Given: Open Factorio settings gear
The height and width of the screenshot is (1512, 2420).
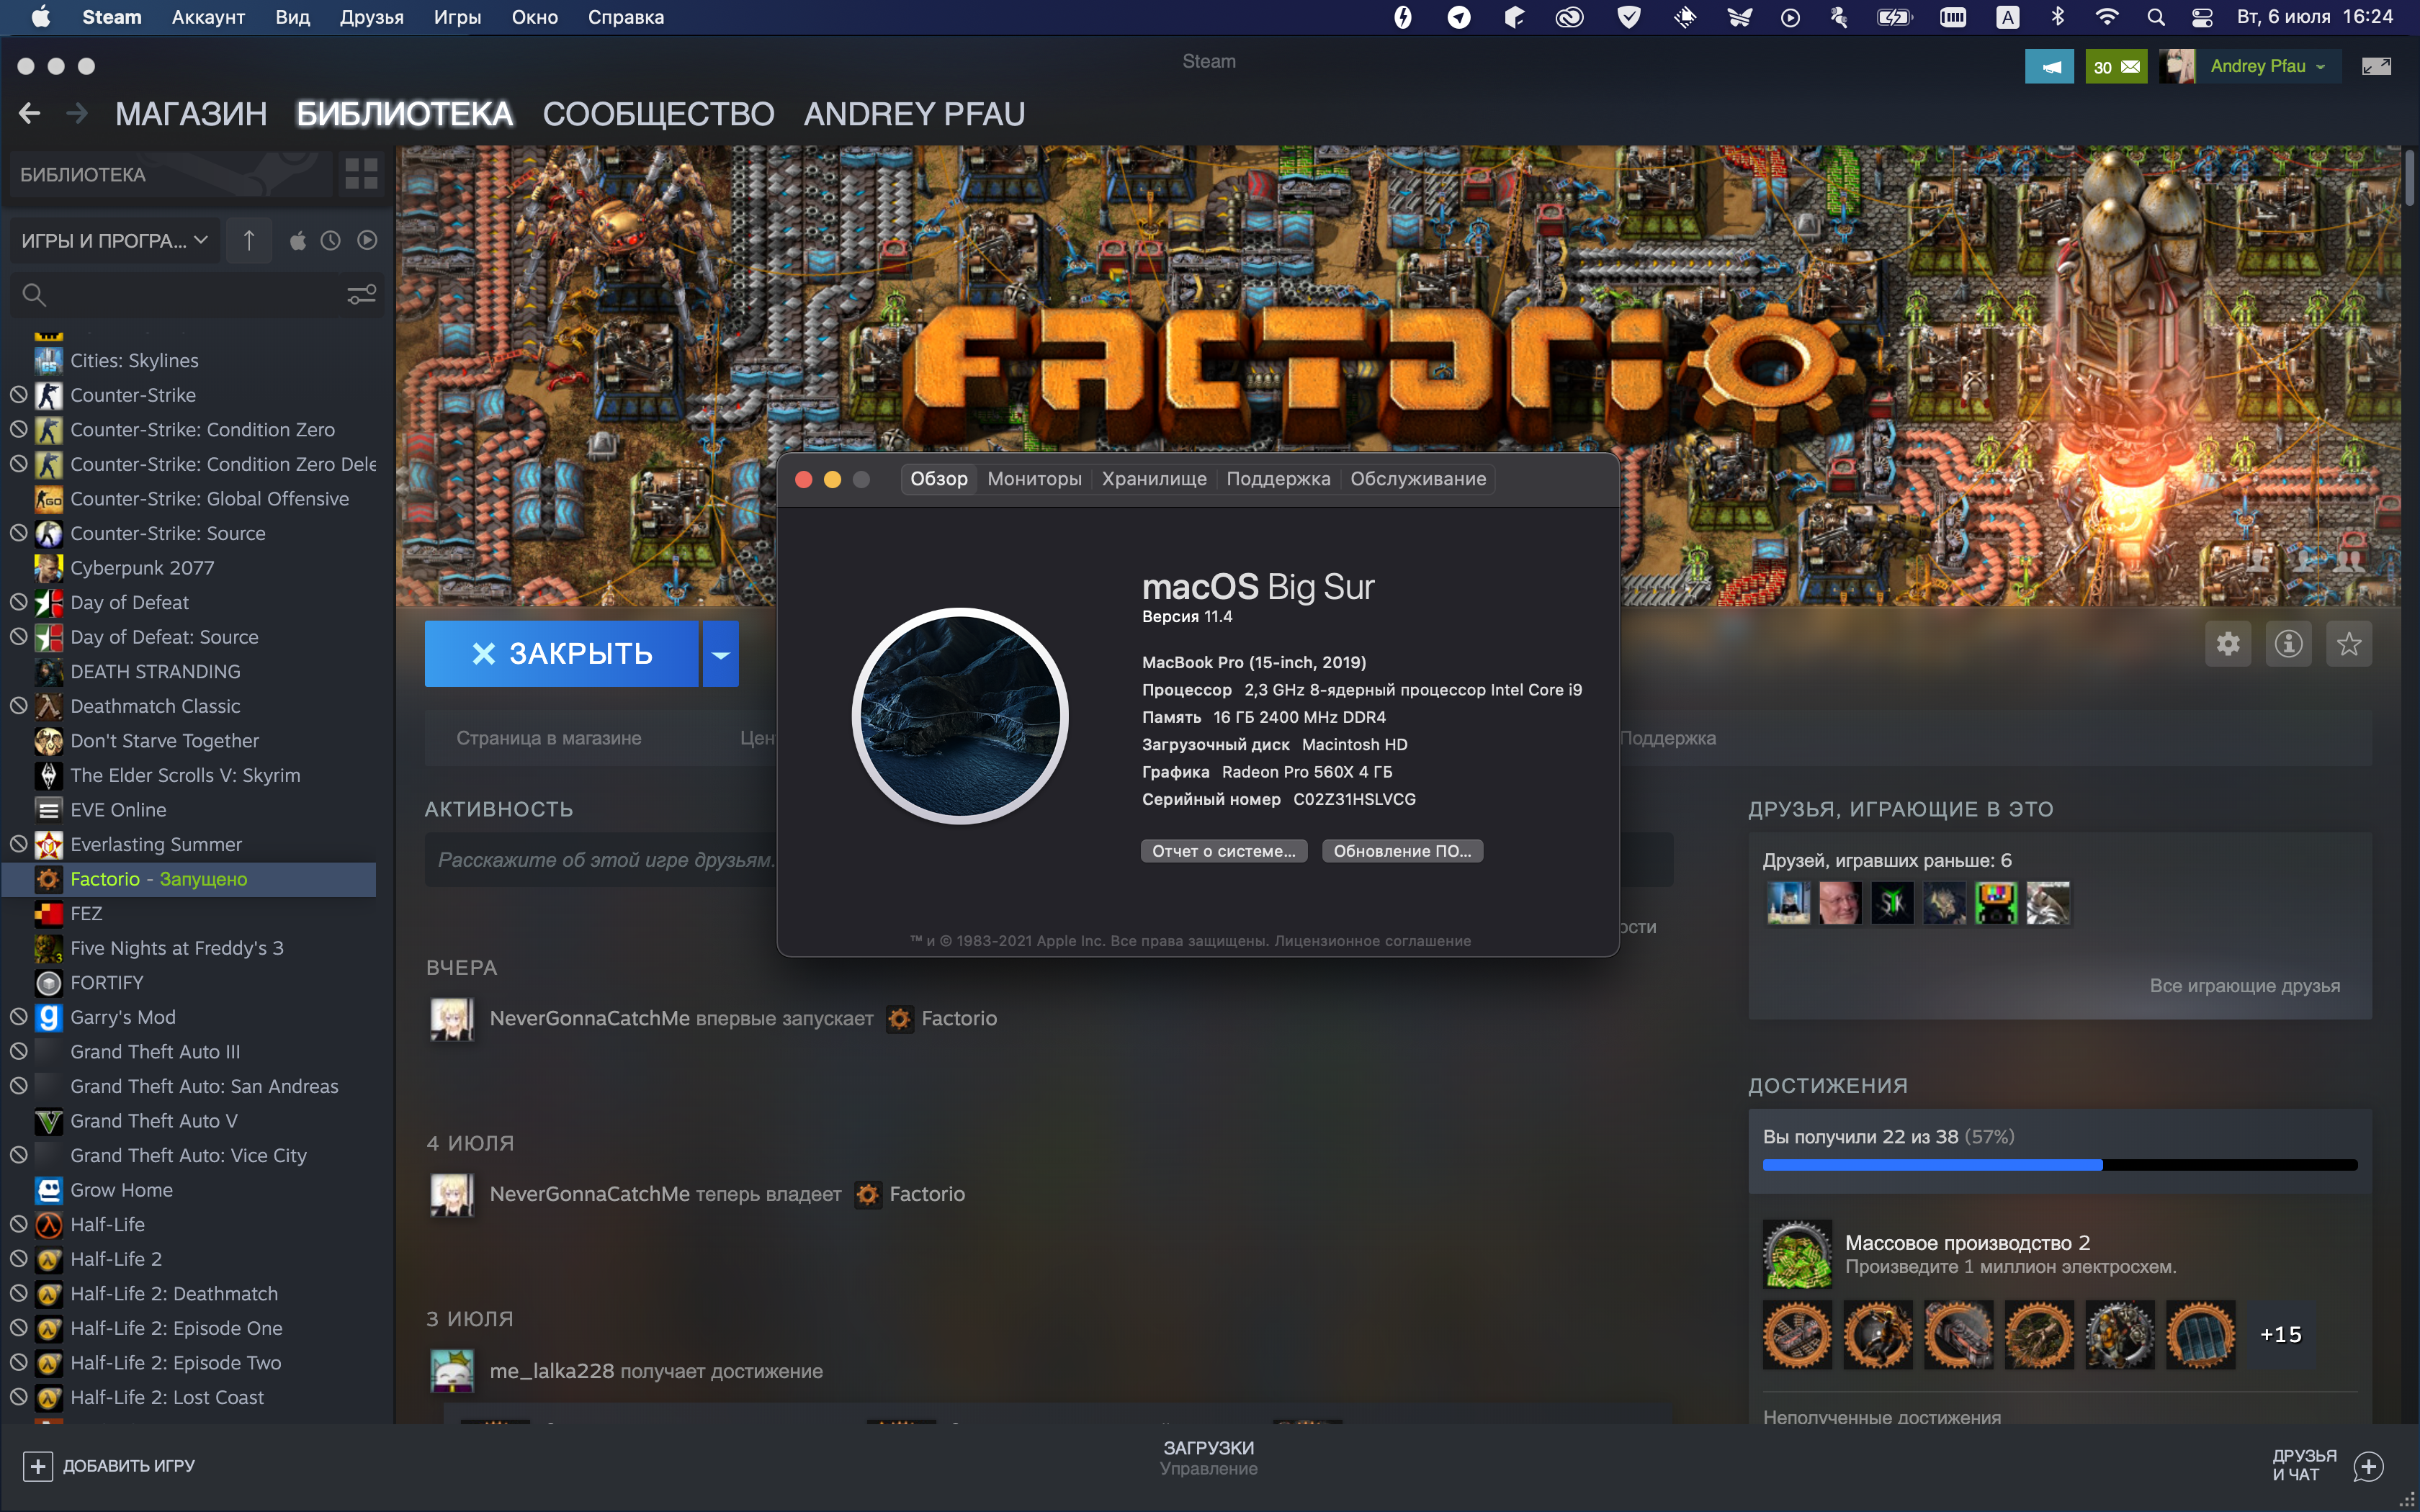Looking at the screenshot, I should (2228, 643).
